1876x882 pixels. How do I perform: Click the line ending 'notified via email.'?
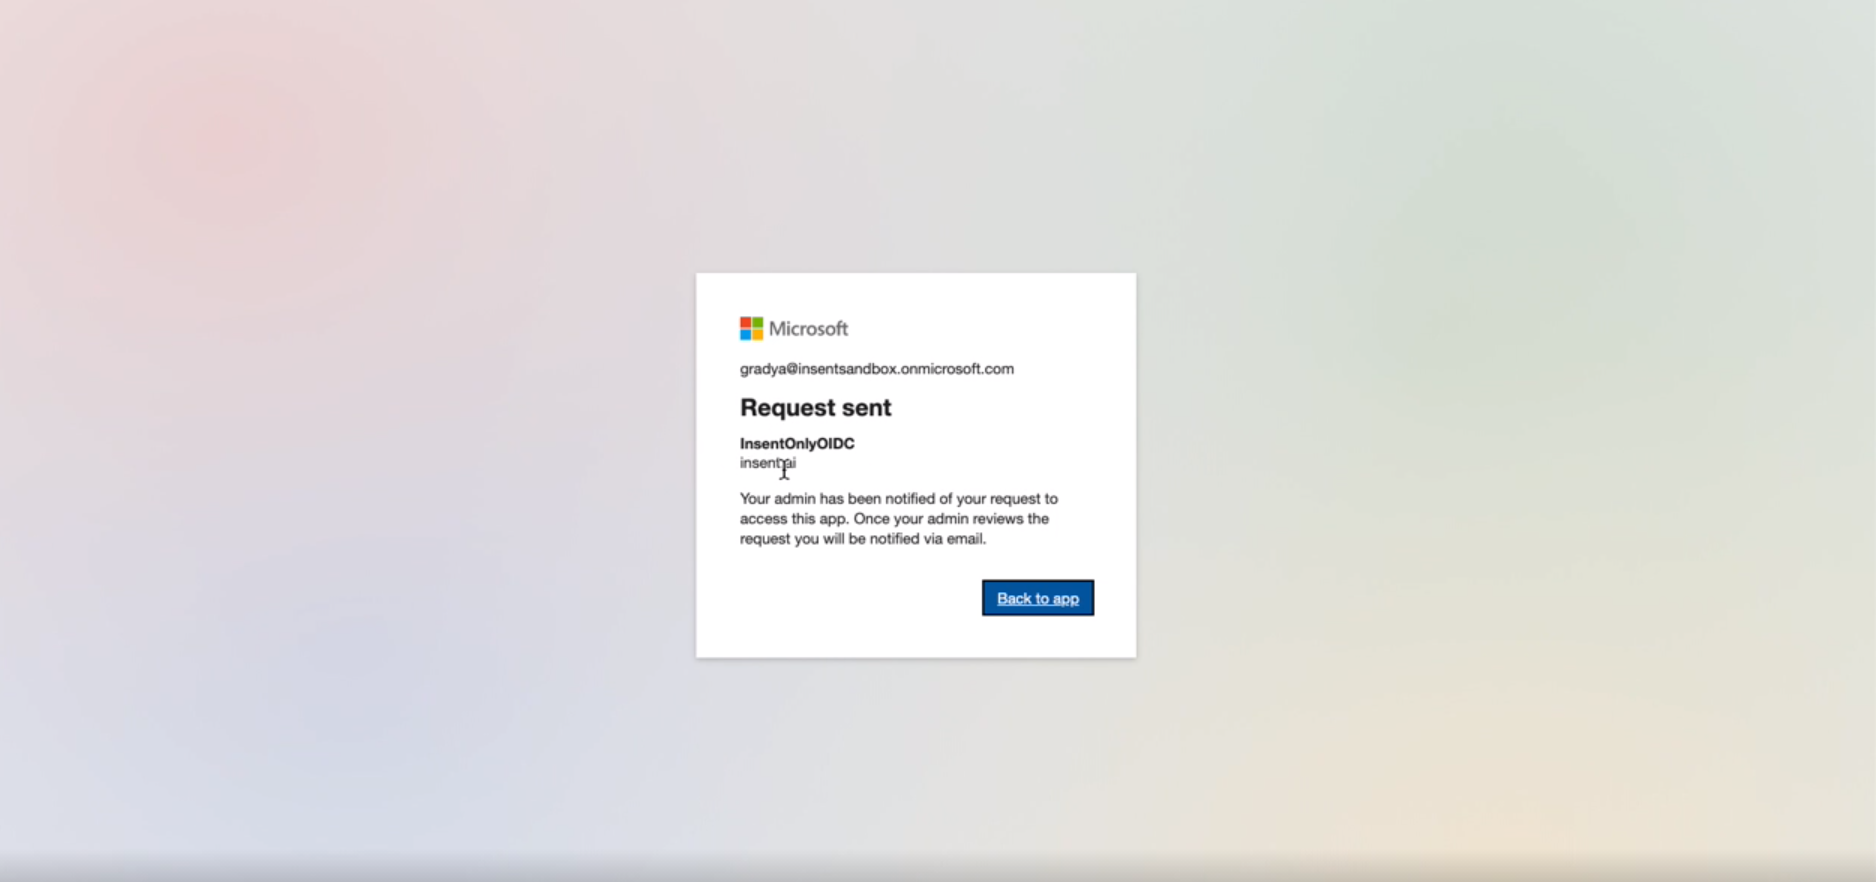pyautogui.click(x=863, y=538)
